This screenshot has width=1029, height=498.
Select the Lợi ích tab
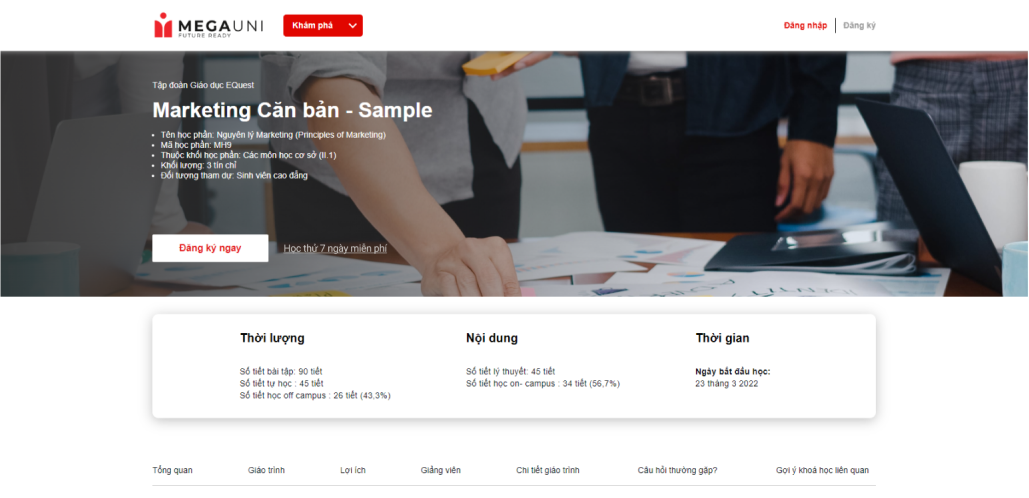point(353,470)
